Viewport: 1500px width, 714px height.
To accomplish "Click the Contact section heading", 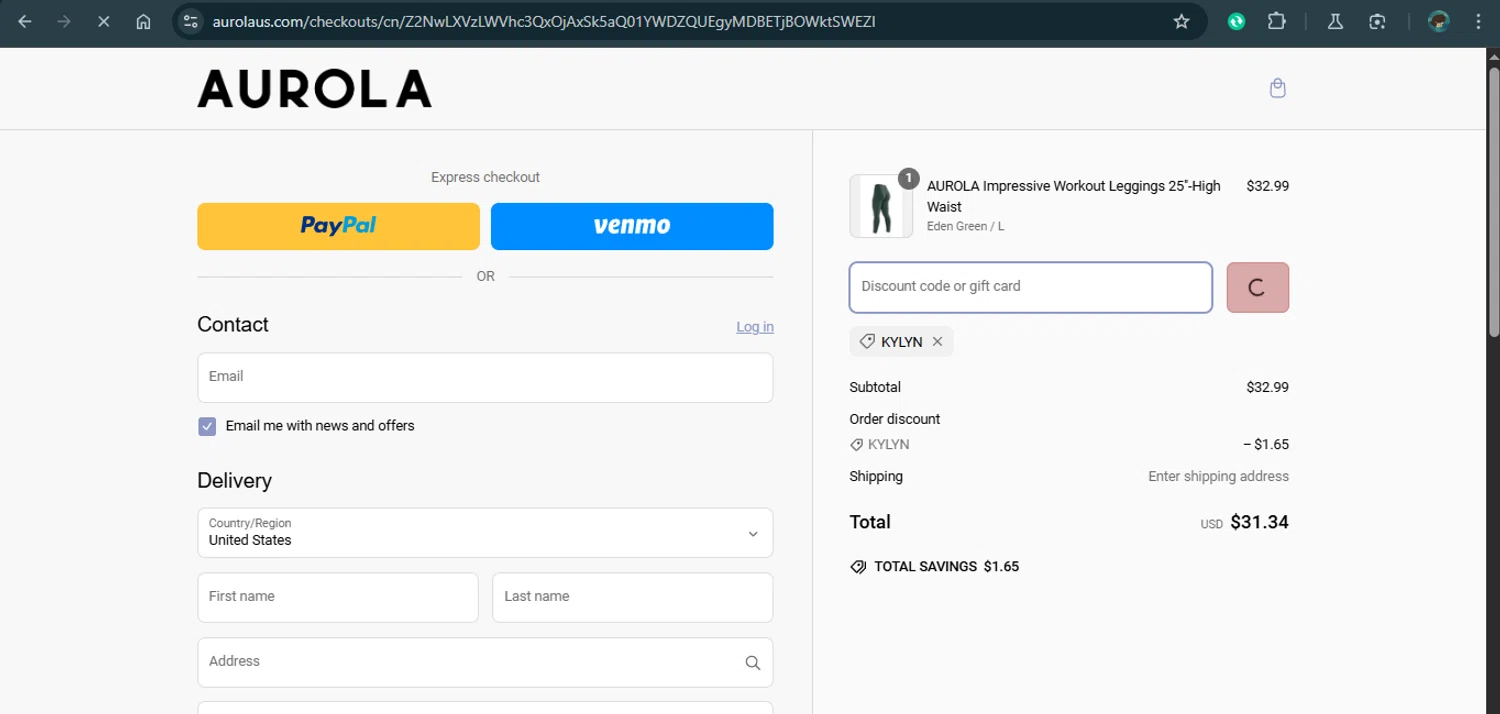I will point(233,325).
